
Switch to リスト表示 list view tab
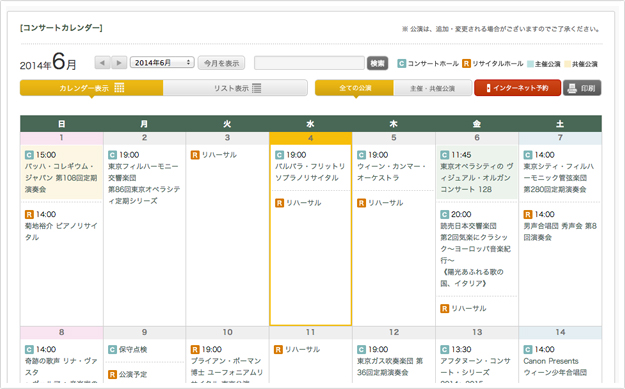point(235,88)
